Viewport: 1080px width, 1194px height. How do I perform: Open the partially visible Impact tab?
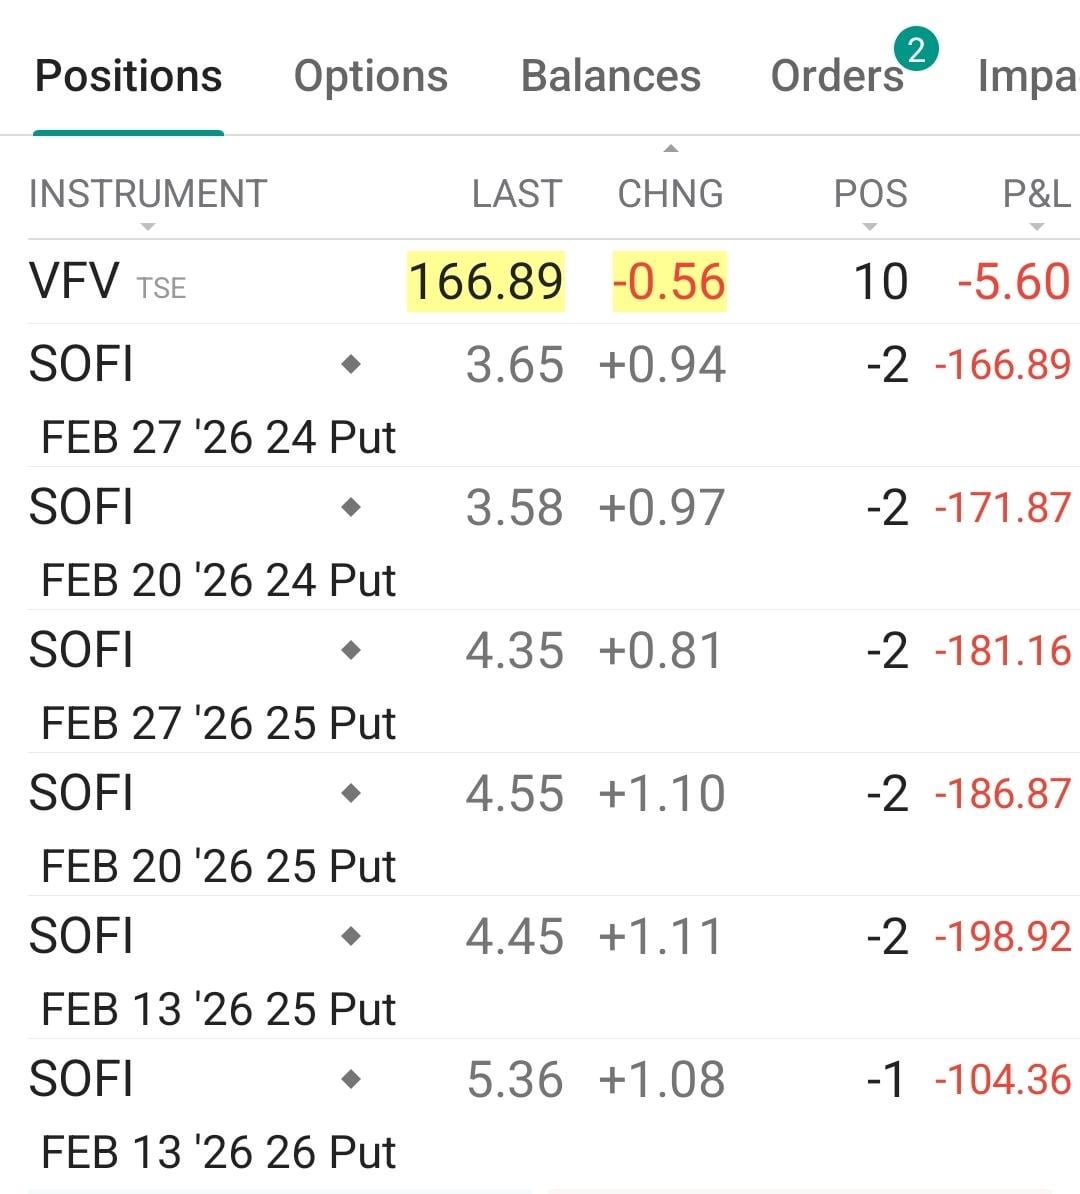pyautogui.click(x=1027, y=76)
